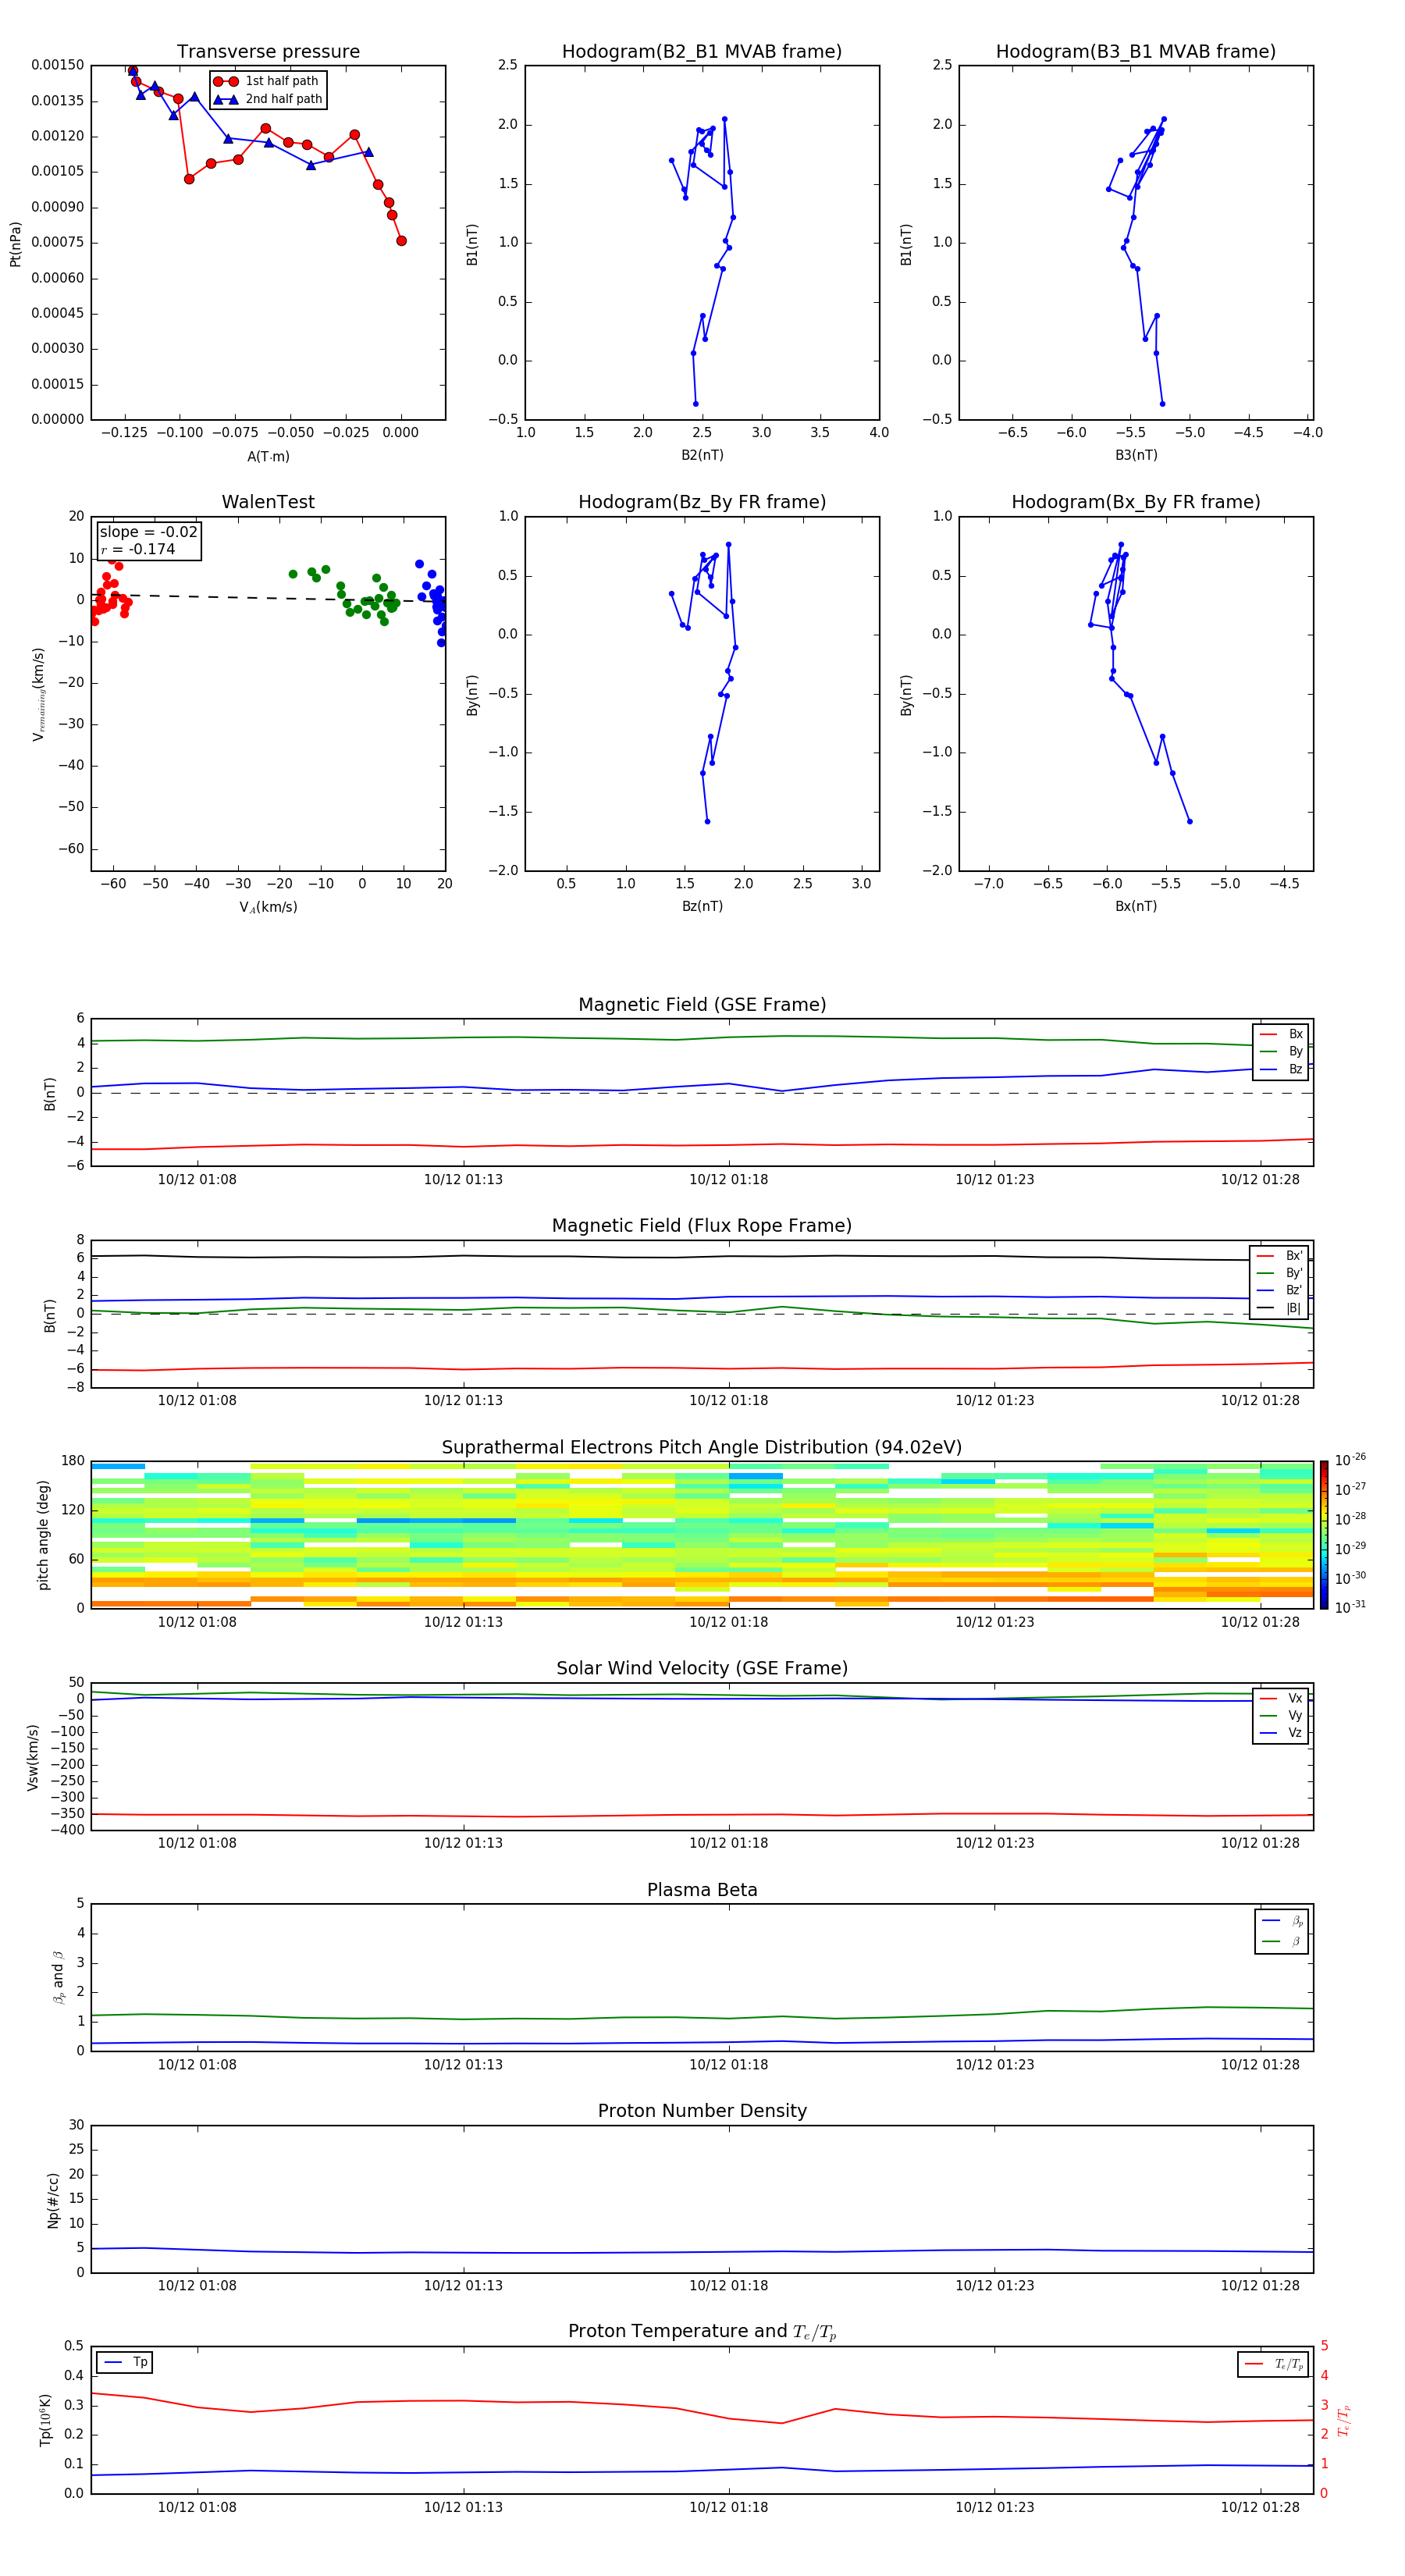The image size is (1405, 2576).
Task: Select the blue 'Bz' GSE legend entry
Action: coord(1281,1069)
